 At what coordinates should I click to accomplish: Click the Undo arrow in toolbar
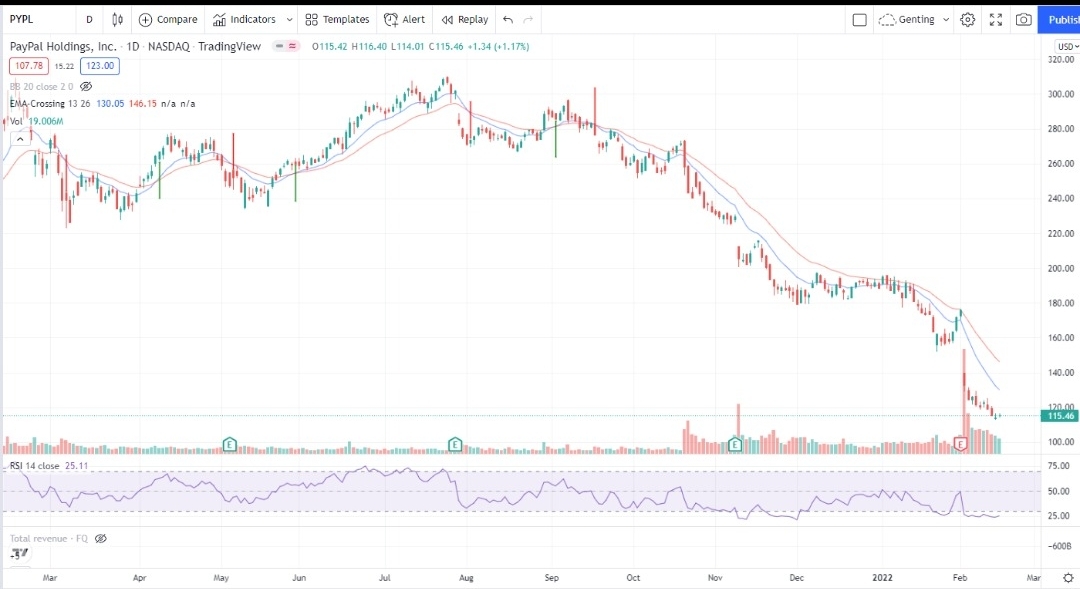(508, 19)
